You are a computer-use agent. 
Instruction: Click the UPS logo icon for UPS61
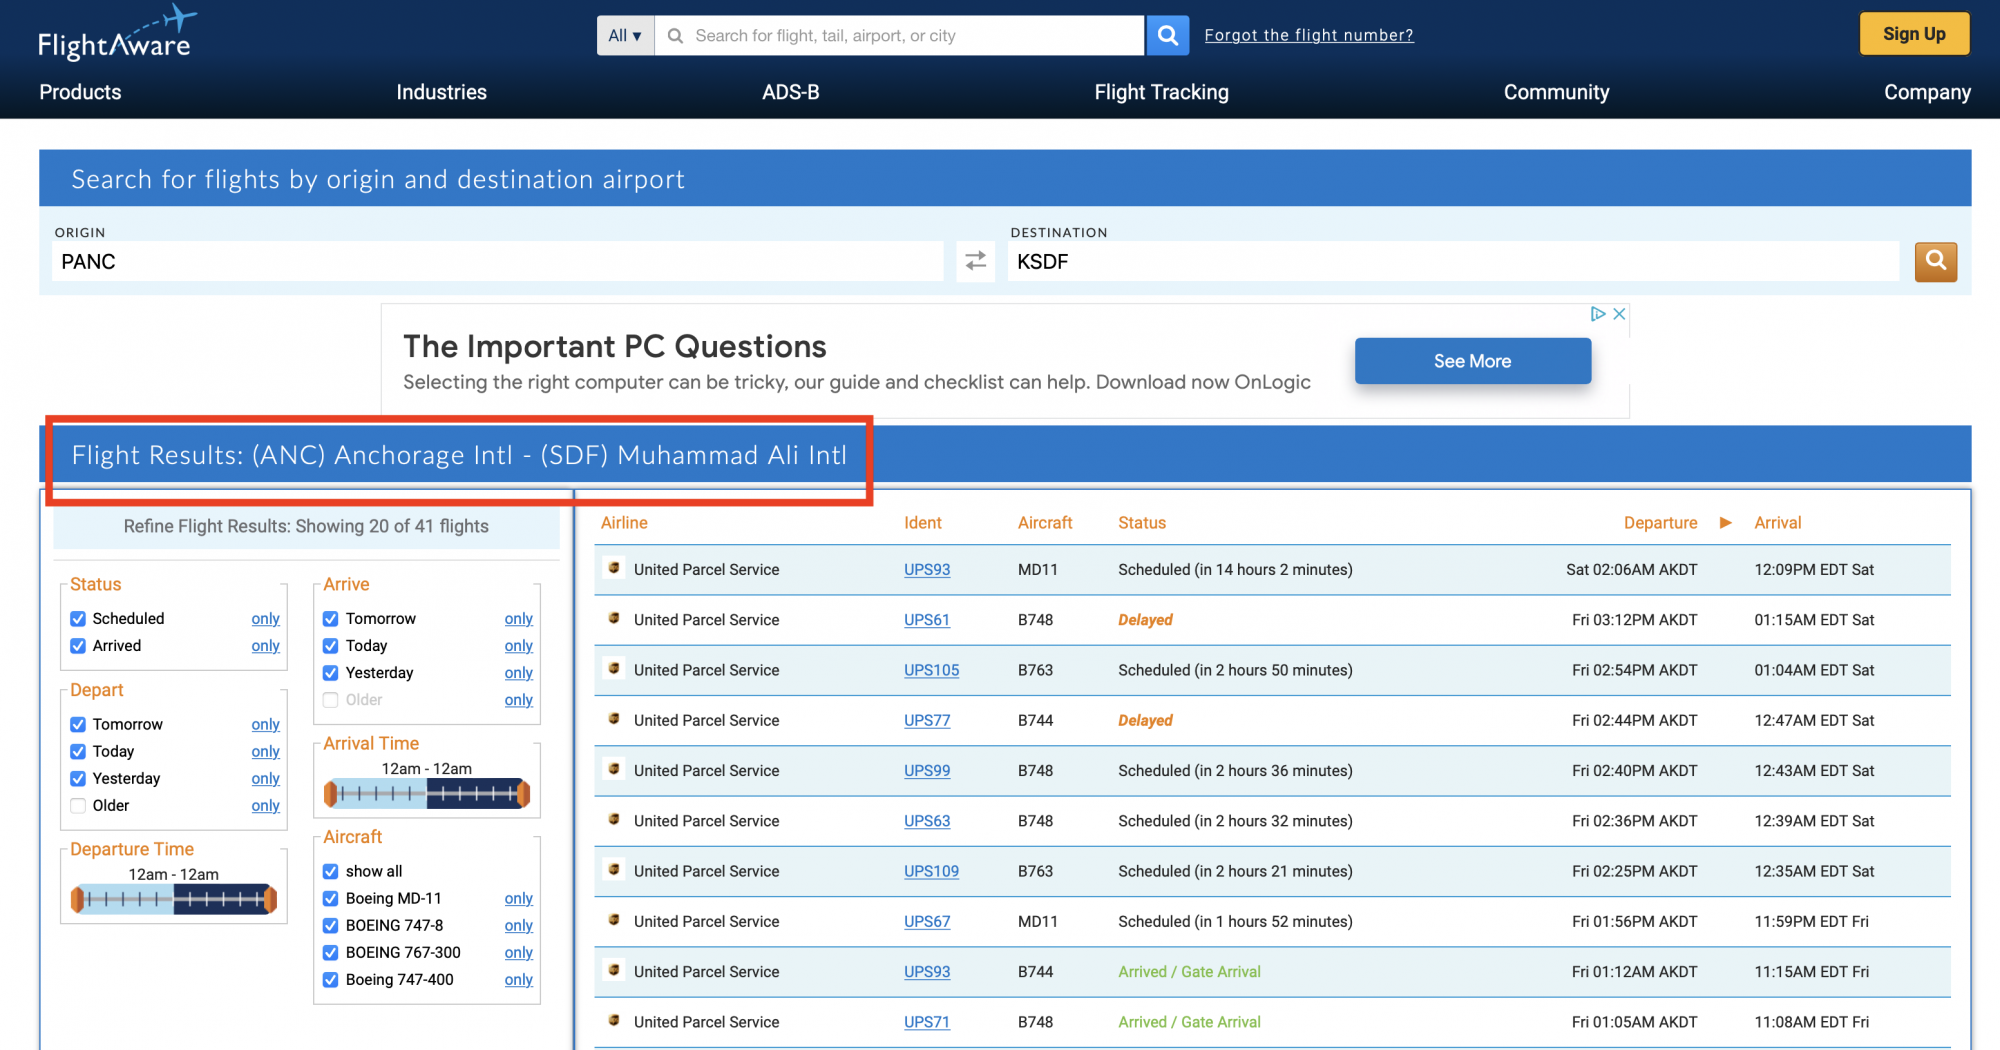coord(614,618)
